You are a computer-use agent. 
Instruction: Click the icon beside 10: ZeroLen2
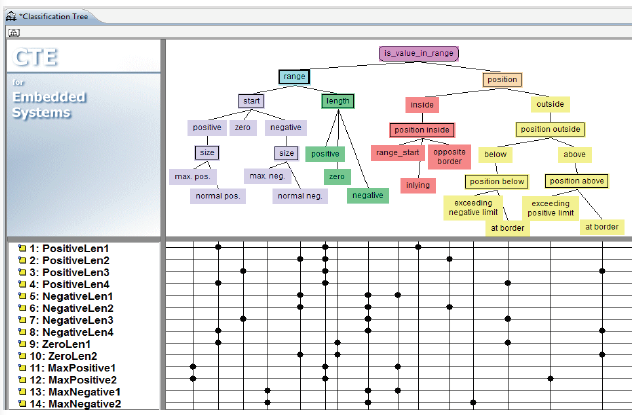coord(22,355)
